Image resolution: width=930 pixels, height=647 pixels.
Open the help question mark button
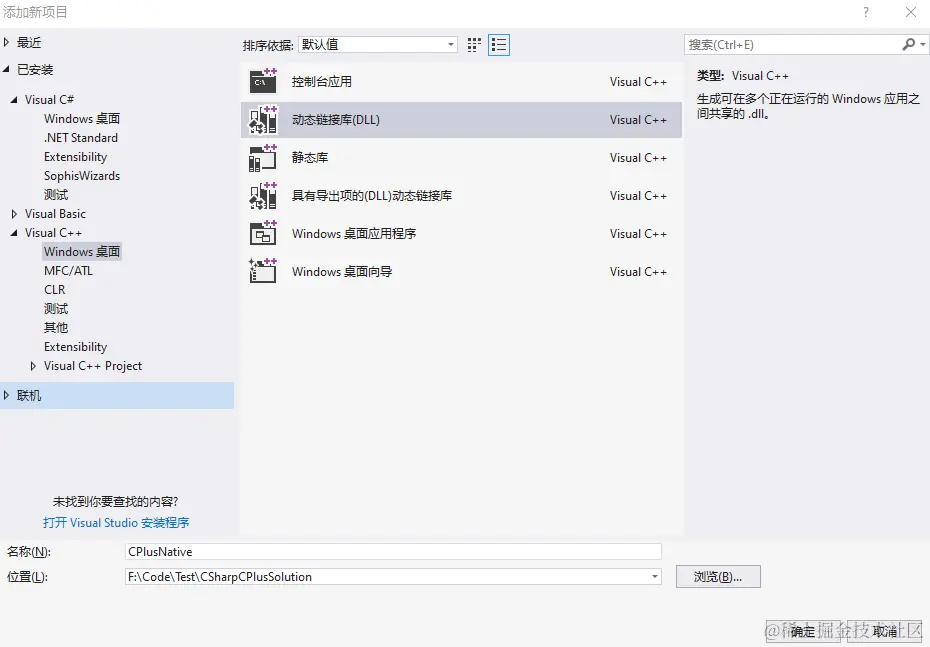tap(866, 12)
